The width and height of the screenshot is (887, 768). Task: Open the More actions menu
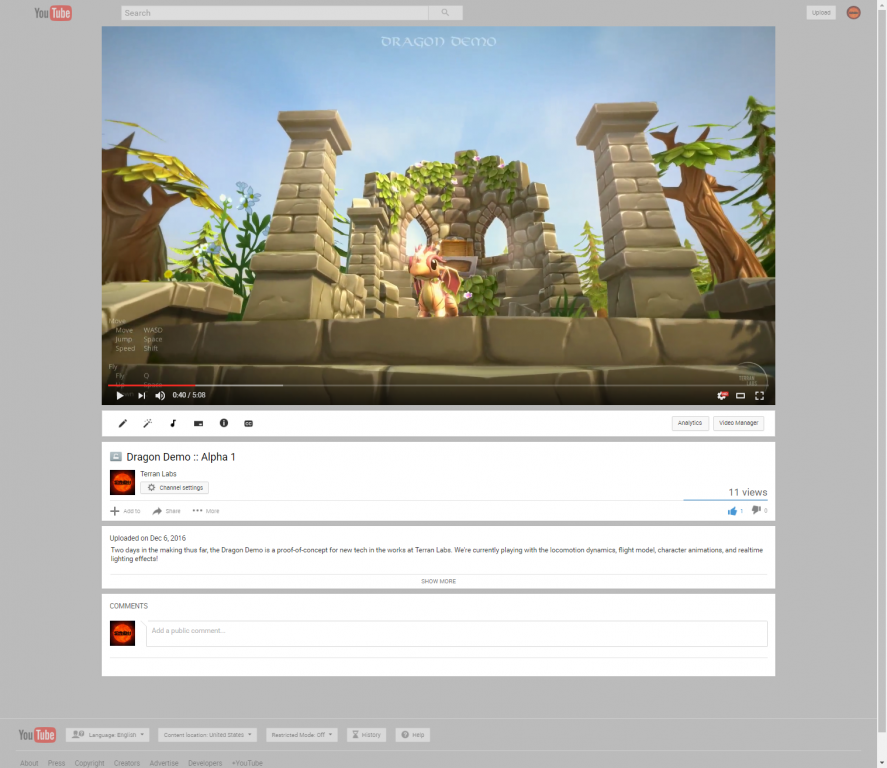click(x=206, y=511)
